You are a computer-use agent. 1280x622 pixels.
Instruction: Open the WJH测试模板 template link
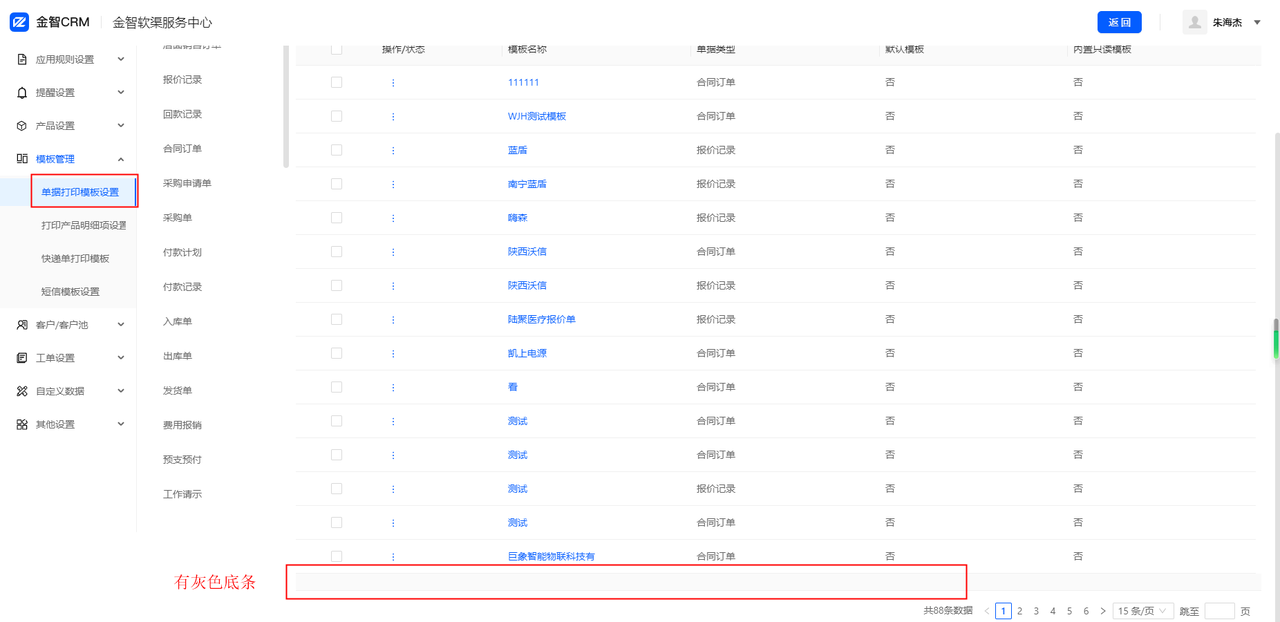537,116
